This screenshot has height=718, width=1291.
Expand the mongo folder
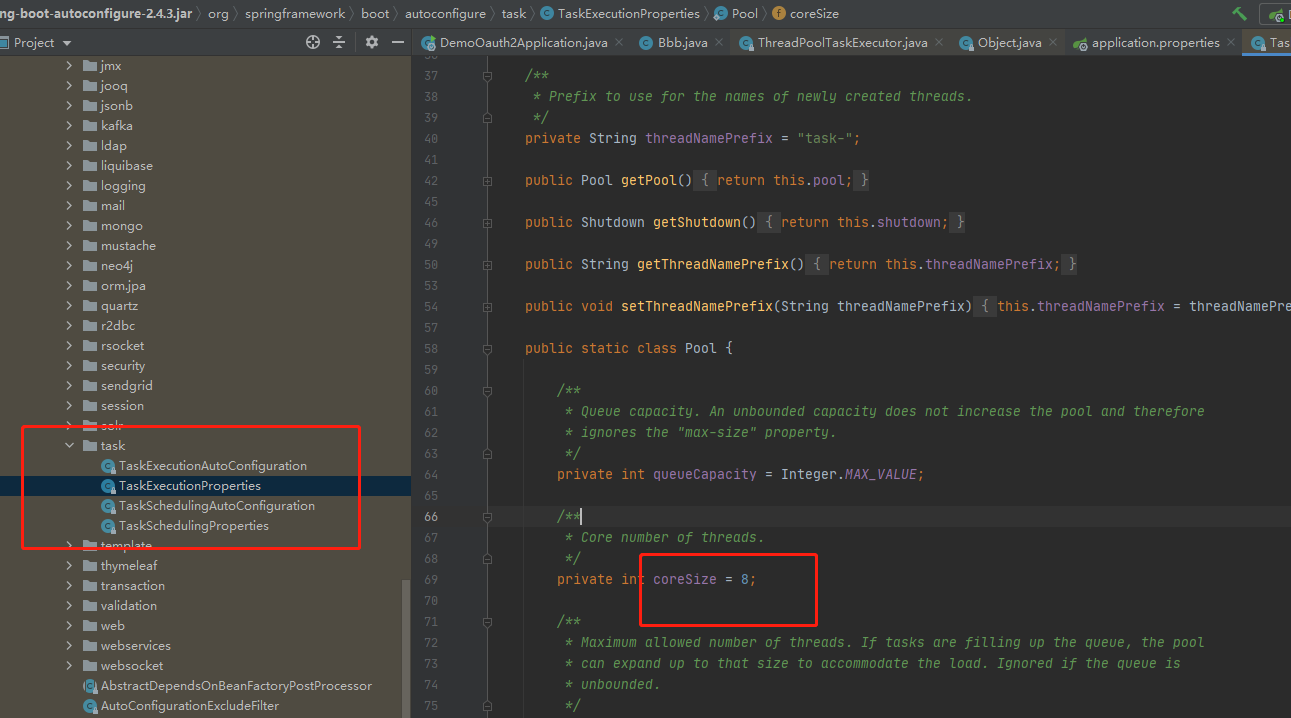[69, 226]
